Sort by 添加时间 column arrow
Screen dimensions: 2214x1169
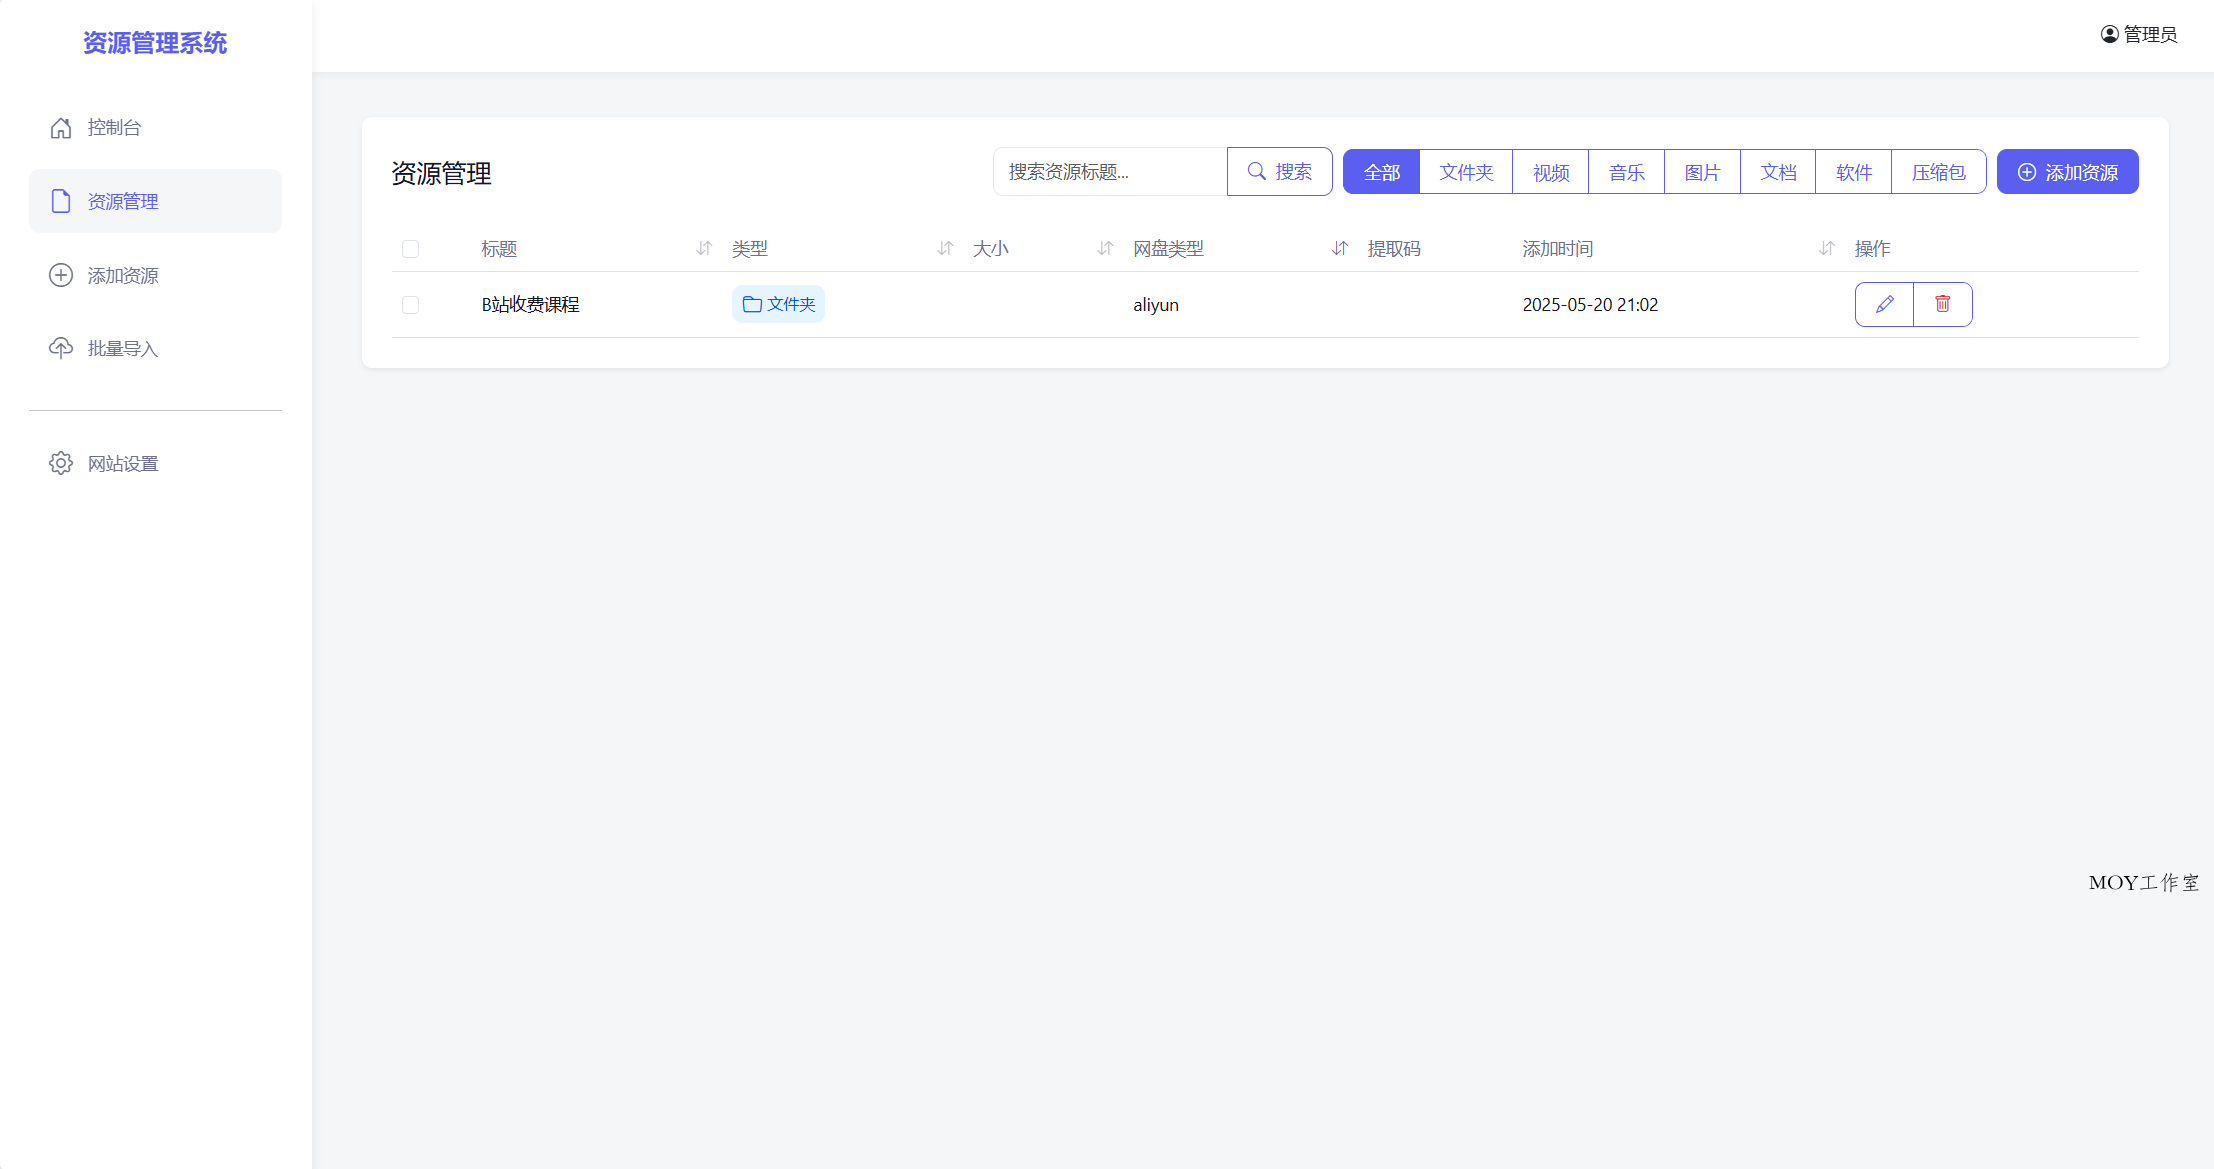[1826, 248]
